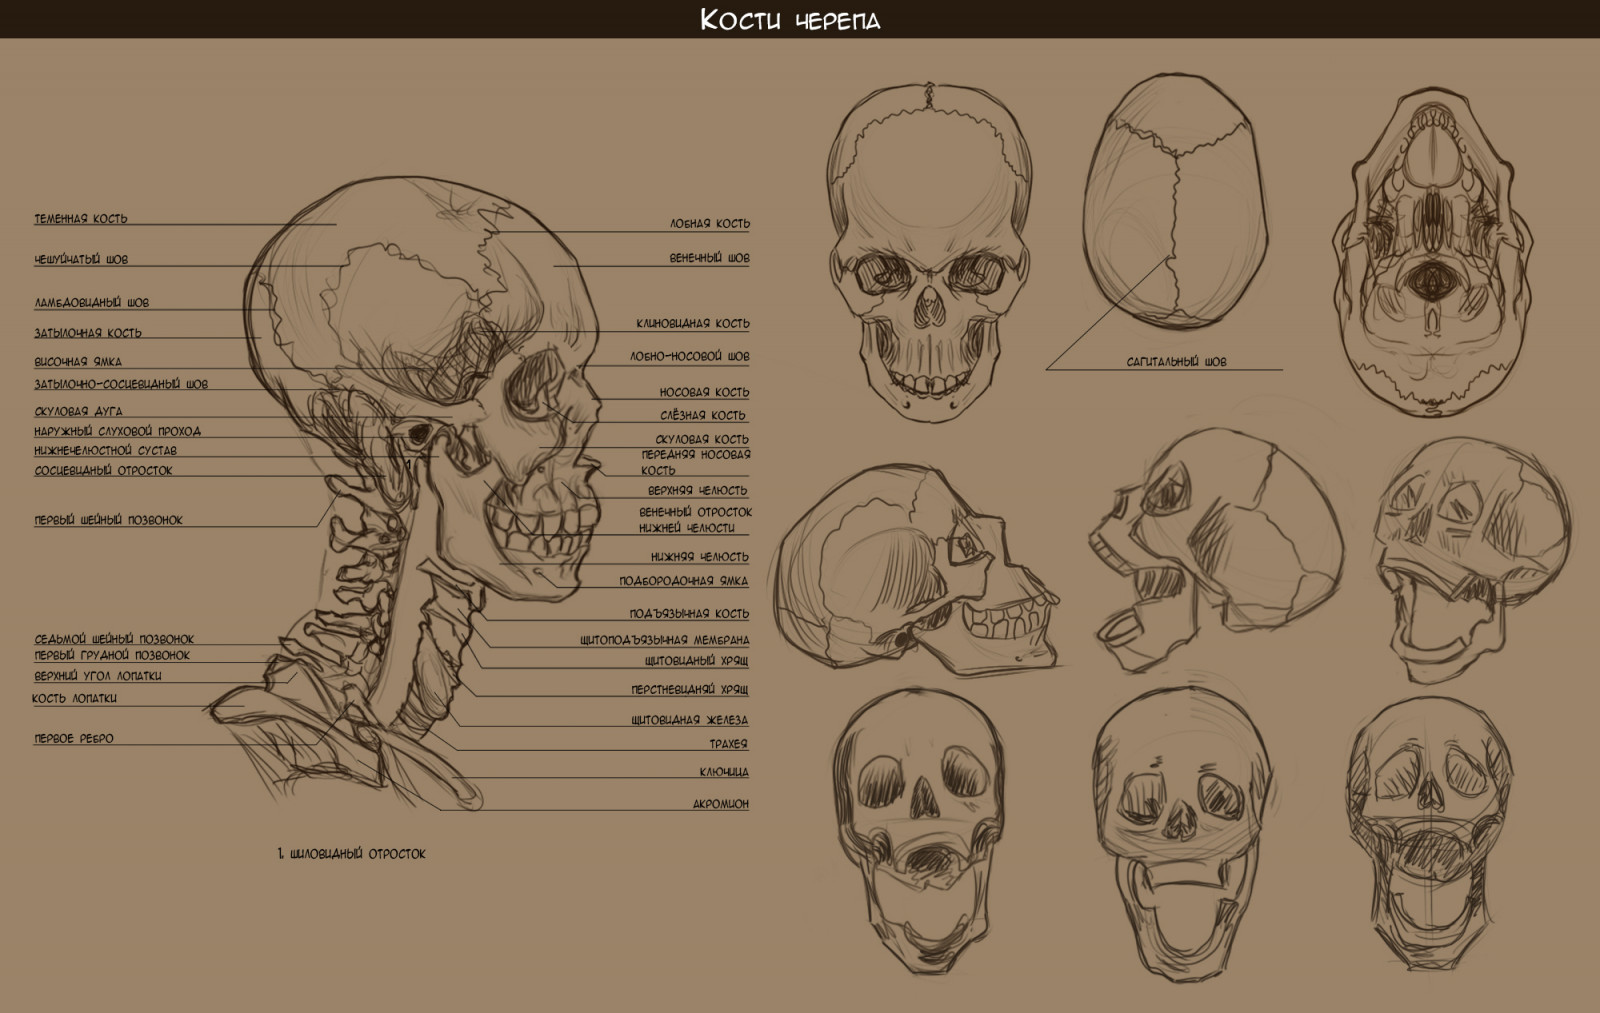Screen dimensions: 1600x1013
Task: Click the footnote '1. Шиловидный отросток'
Action: click(x=352, y=854)
